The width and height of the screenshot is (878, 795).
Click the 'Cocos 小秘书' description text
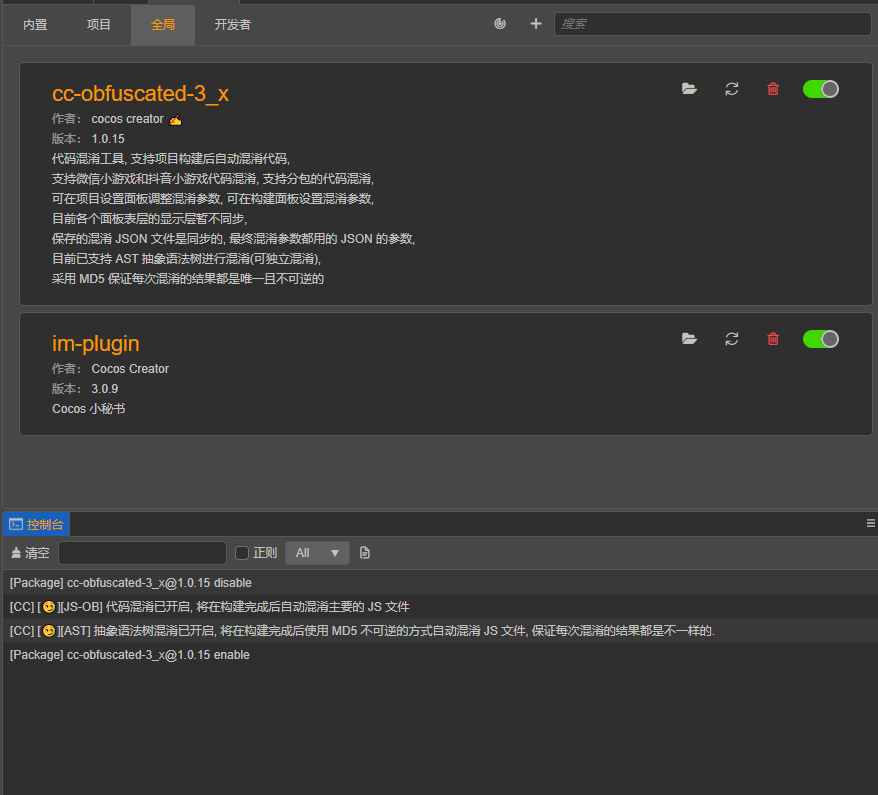[x=88, y=409]
